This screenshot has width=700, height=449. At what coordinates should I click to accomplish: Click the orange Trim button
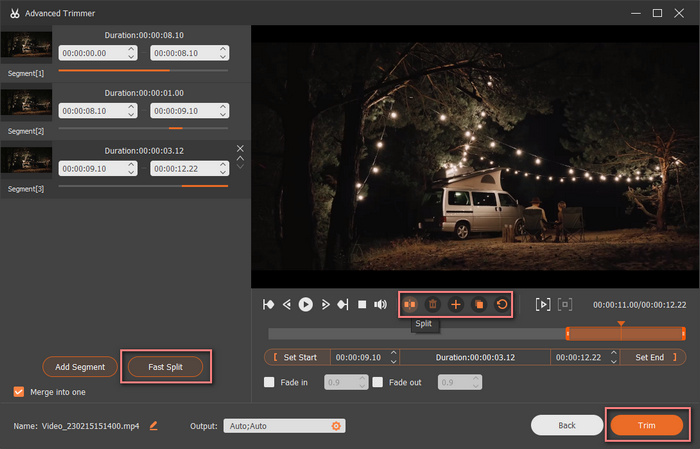coord(646,425)
